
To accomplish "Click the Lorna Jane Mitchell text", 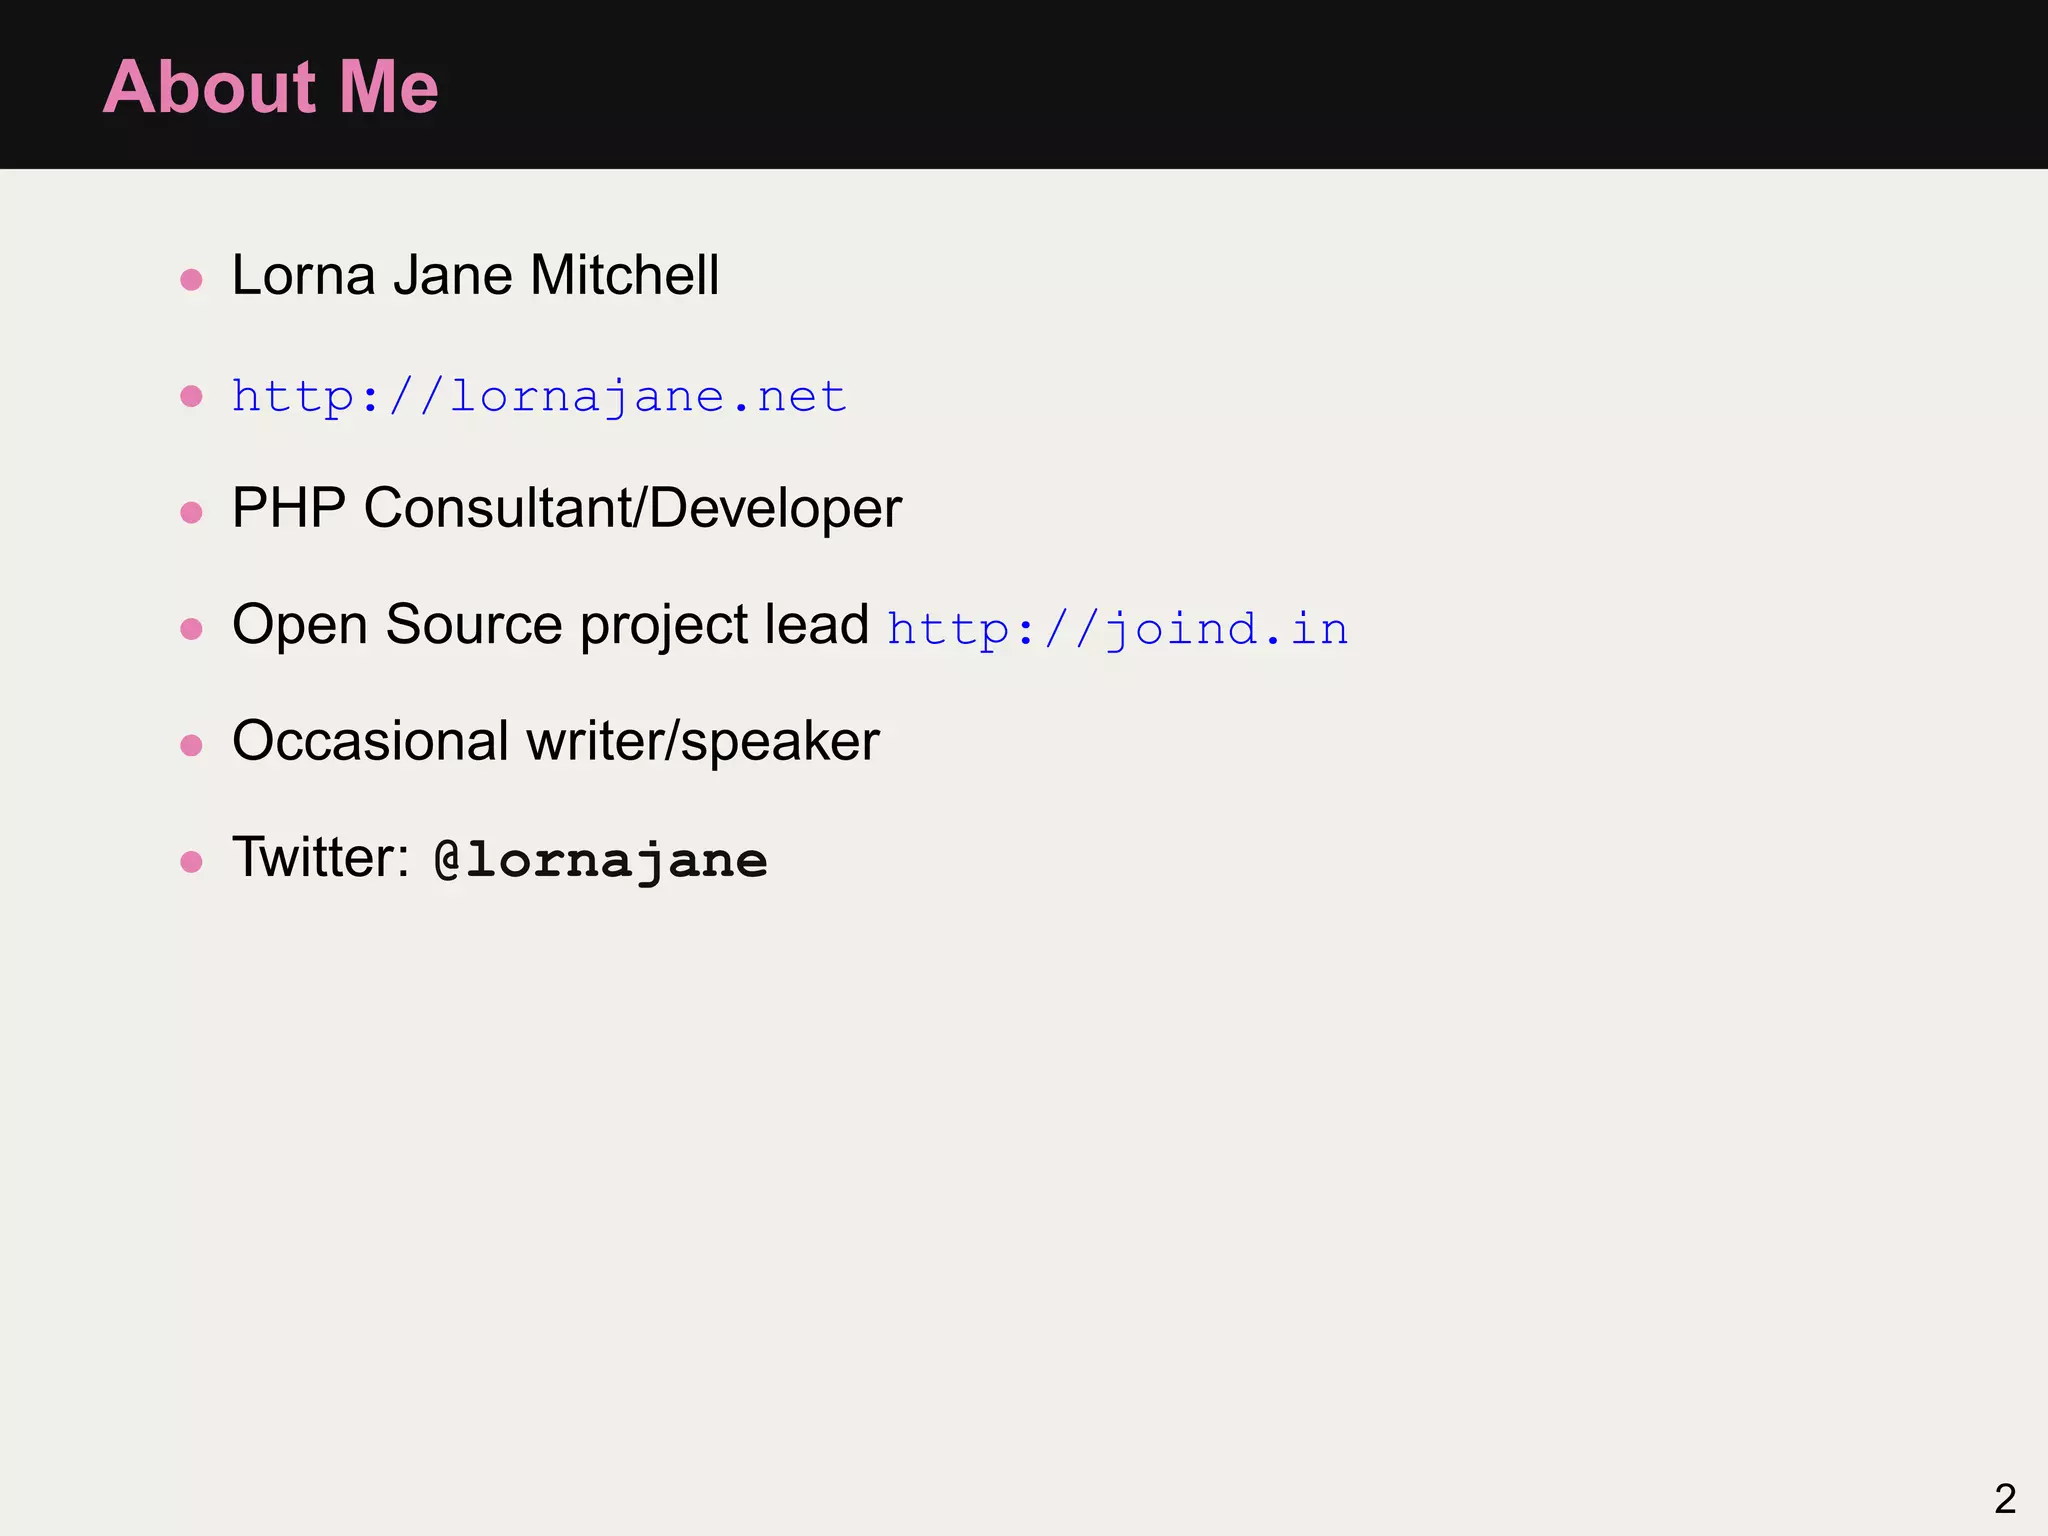I will (x=475, y=275).
